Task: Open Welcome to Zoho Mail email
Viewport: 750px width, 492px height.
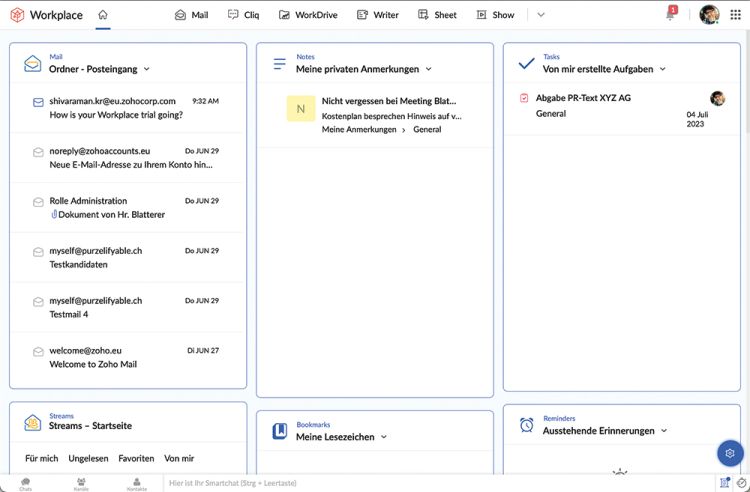Action: point(128,357)
